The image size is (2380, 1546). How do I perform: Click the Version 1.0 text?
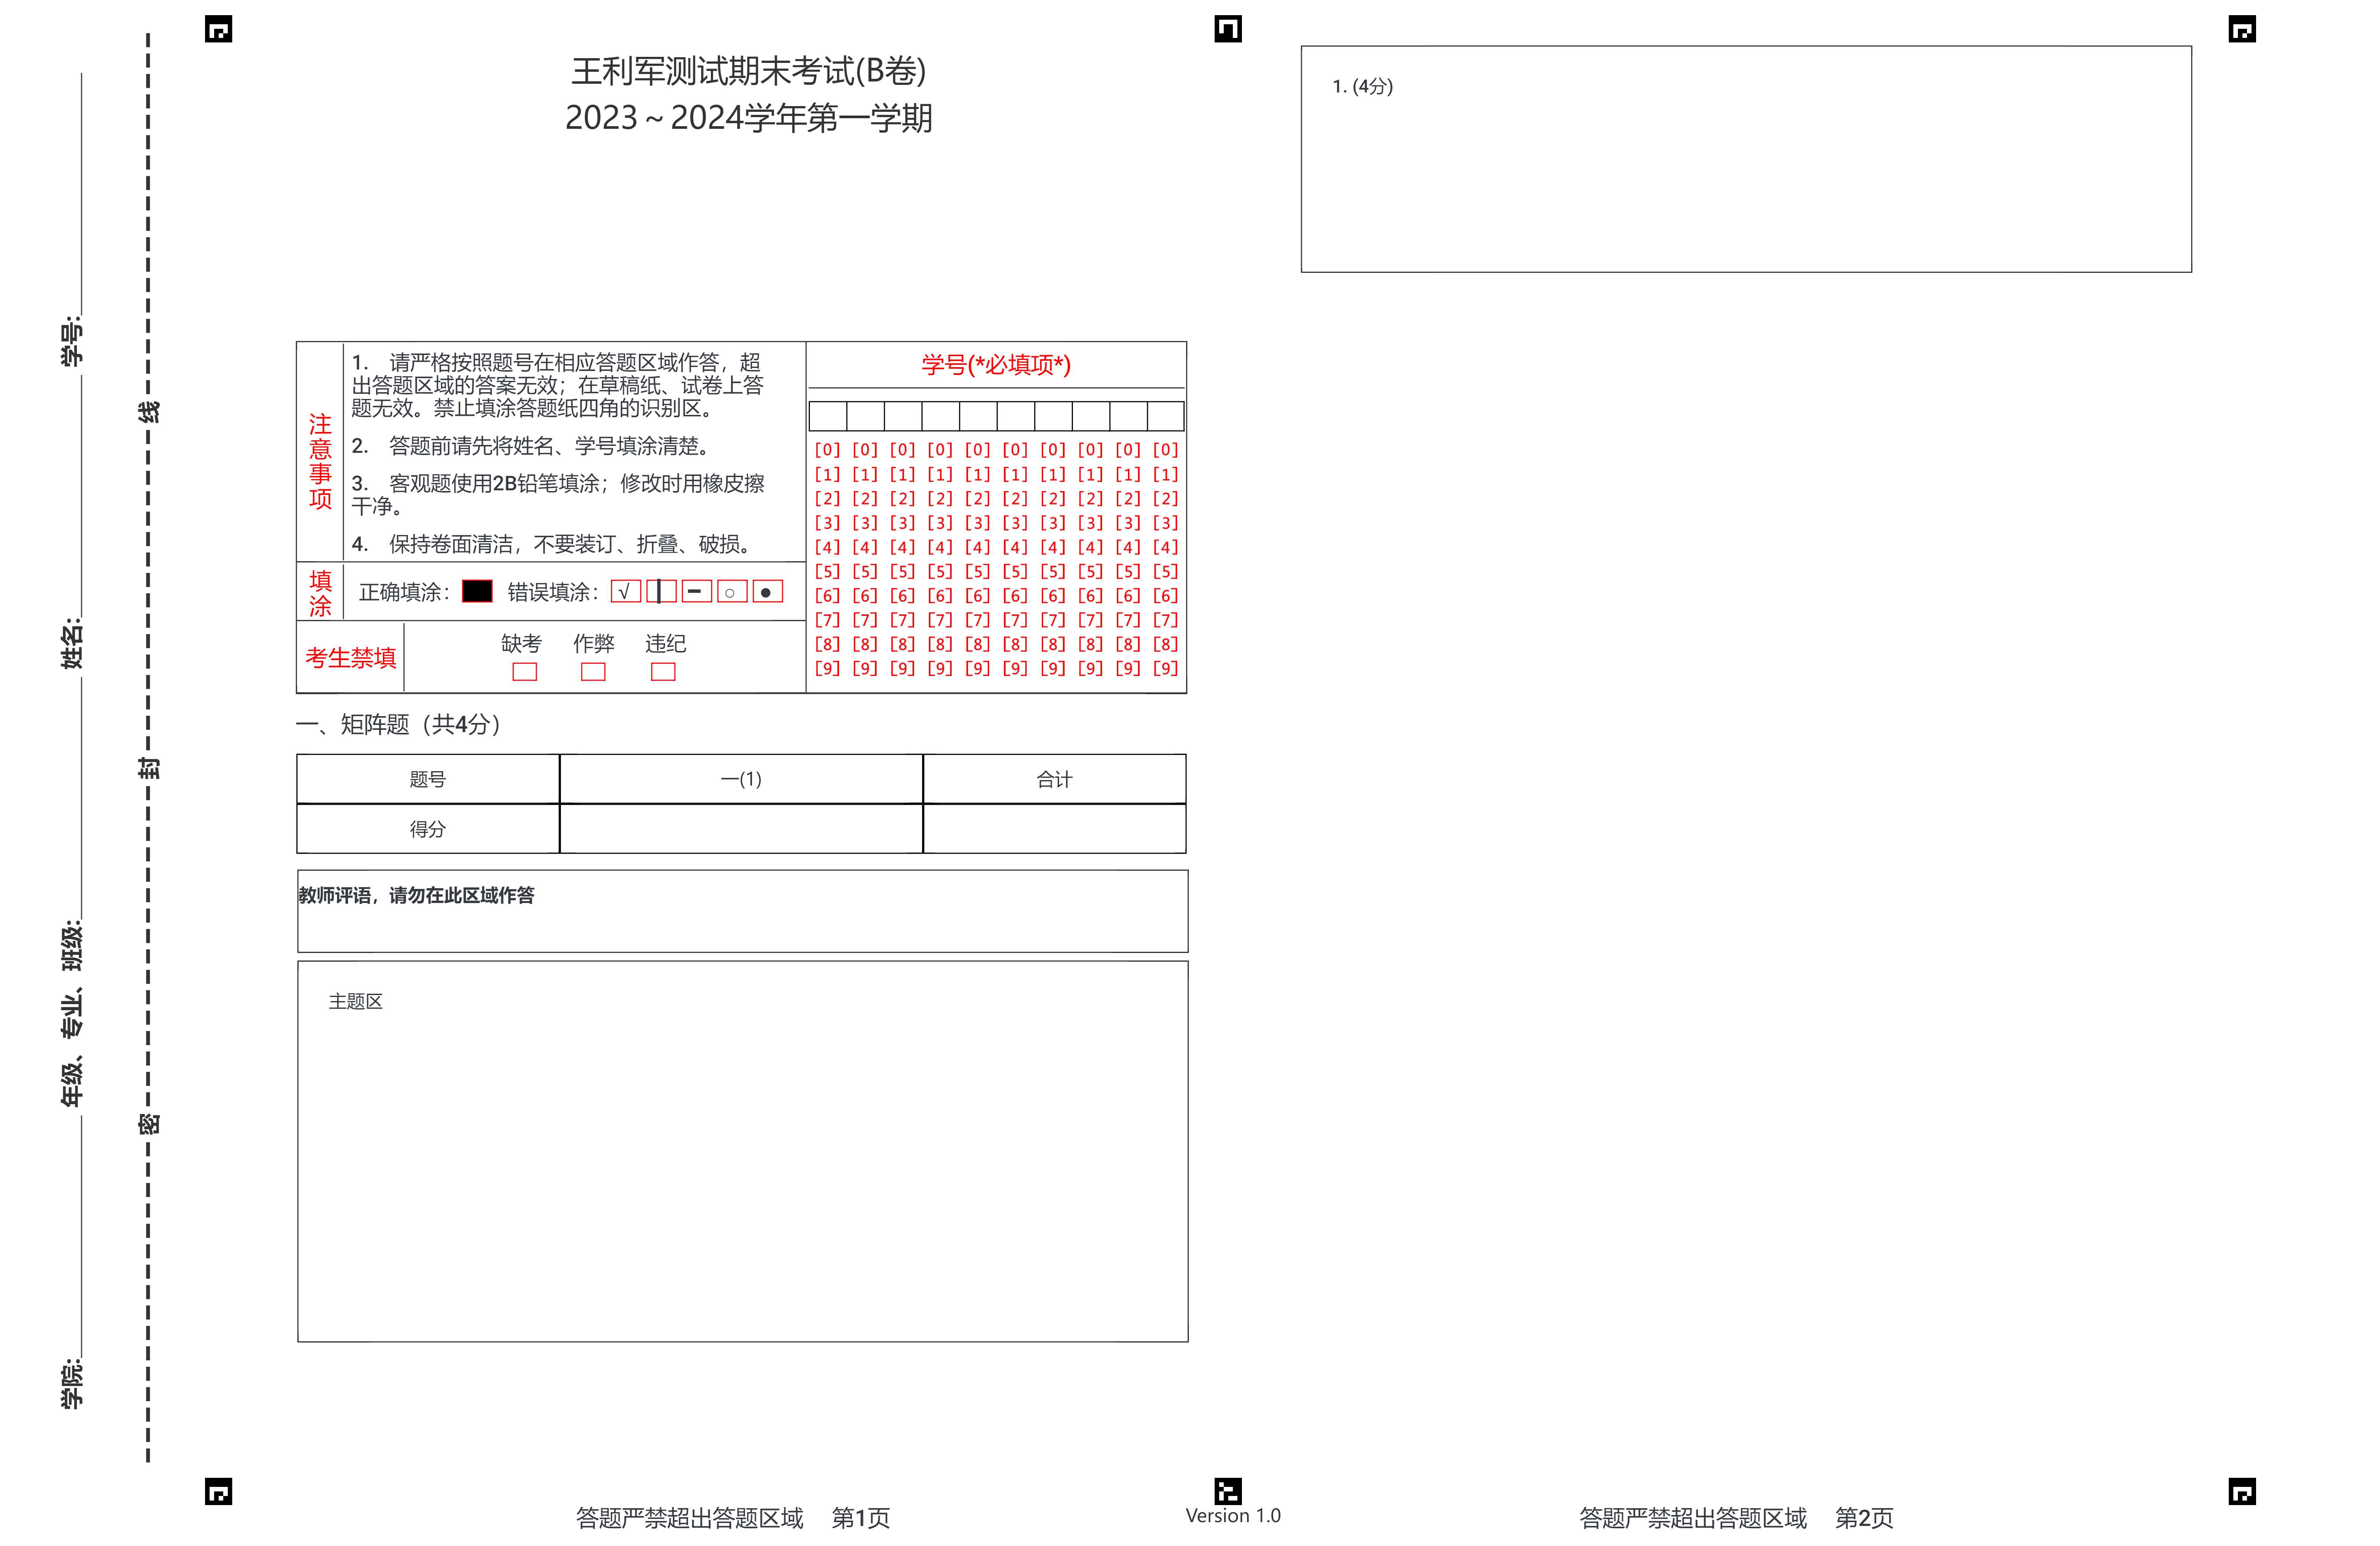tap(1233, 1516)
